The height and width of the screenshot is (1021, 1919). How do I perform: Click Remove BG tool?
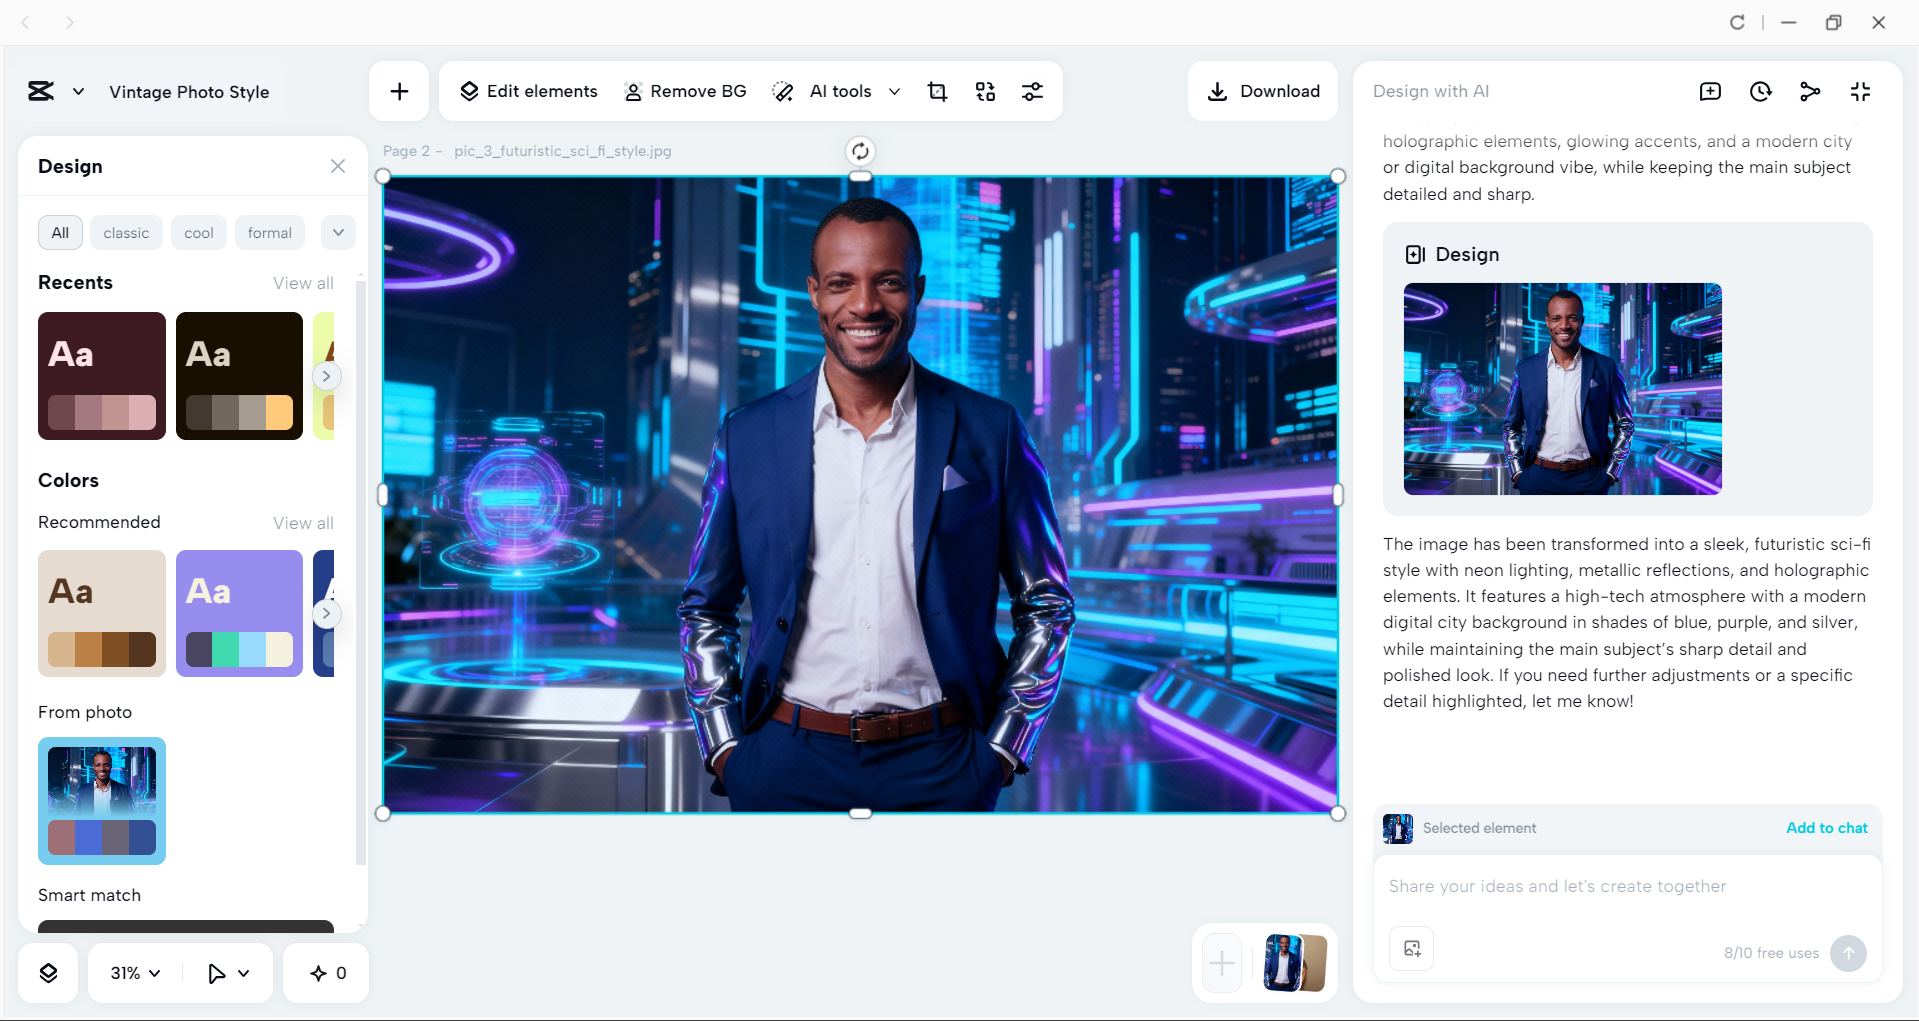685,91
